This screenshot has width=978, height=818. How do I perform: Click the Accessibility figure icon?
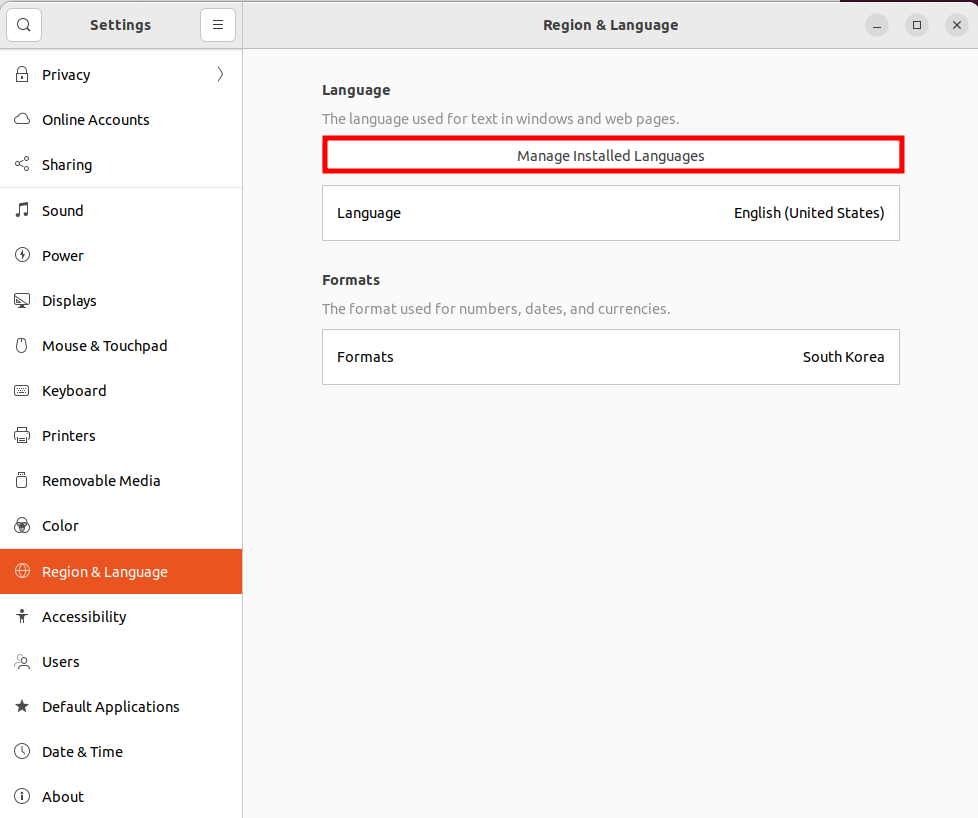(x=22, y=616)
